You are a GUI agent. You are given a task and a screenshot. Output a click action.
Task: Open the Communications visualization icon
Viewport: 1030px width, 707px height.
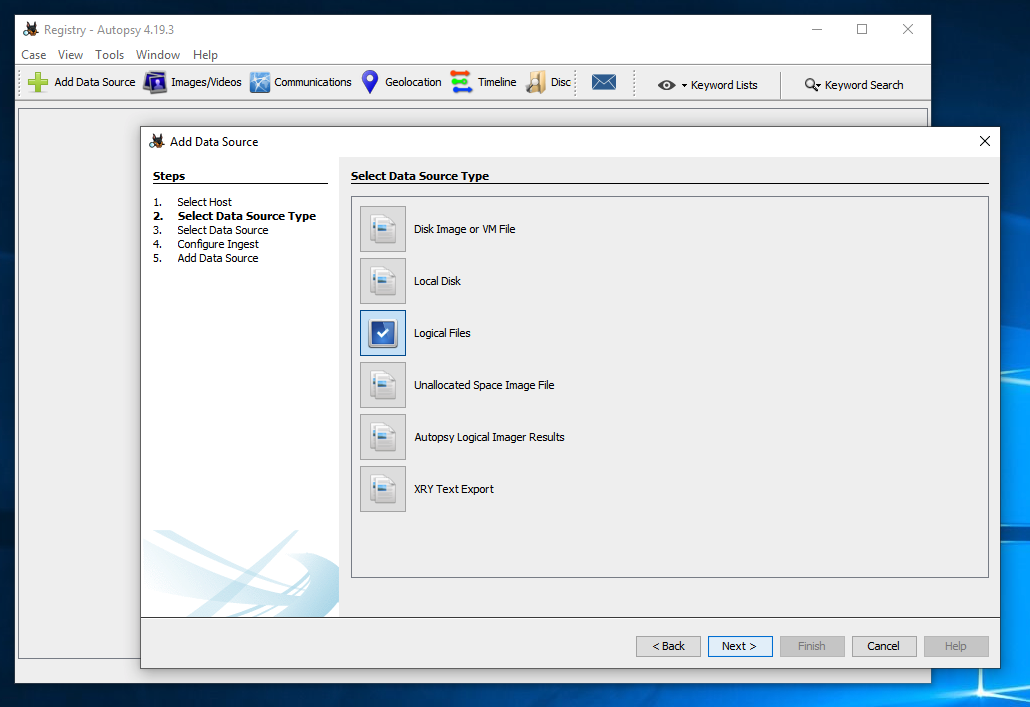pos(259,82)
